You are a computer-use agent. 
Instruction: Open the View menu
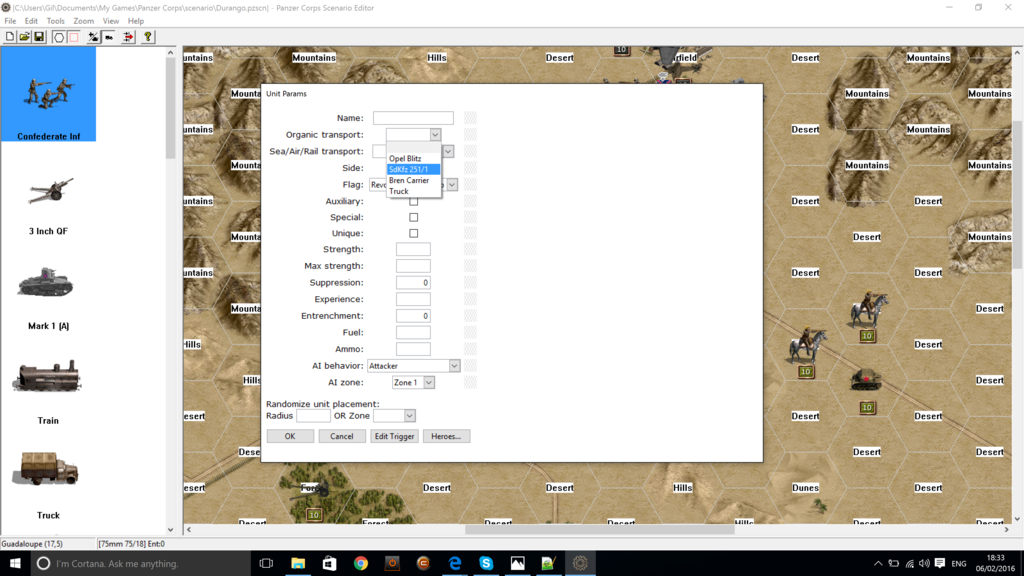tap(110, 21)
